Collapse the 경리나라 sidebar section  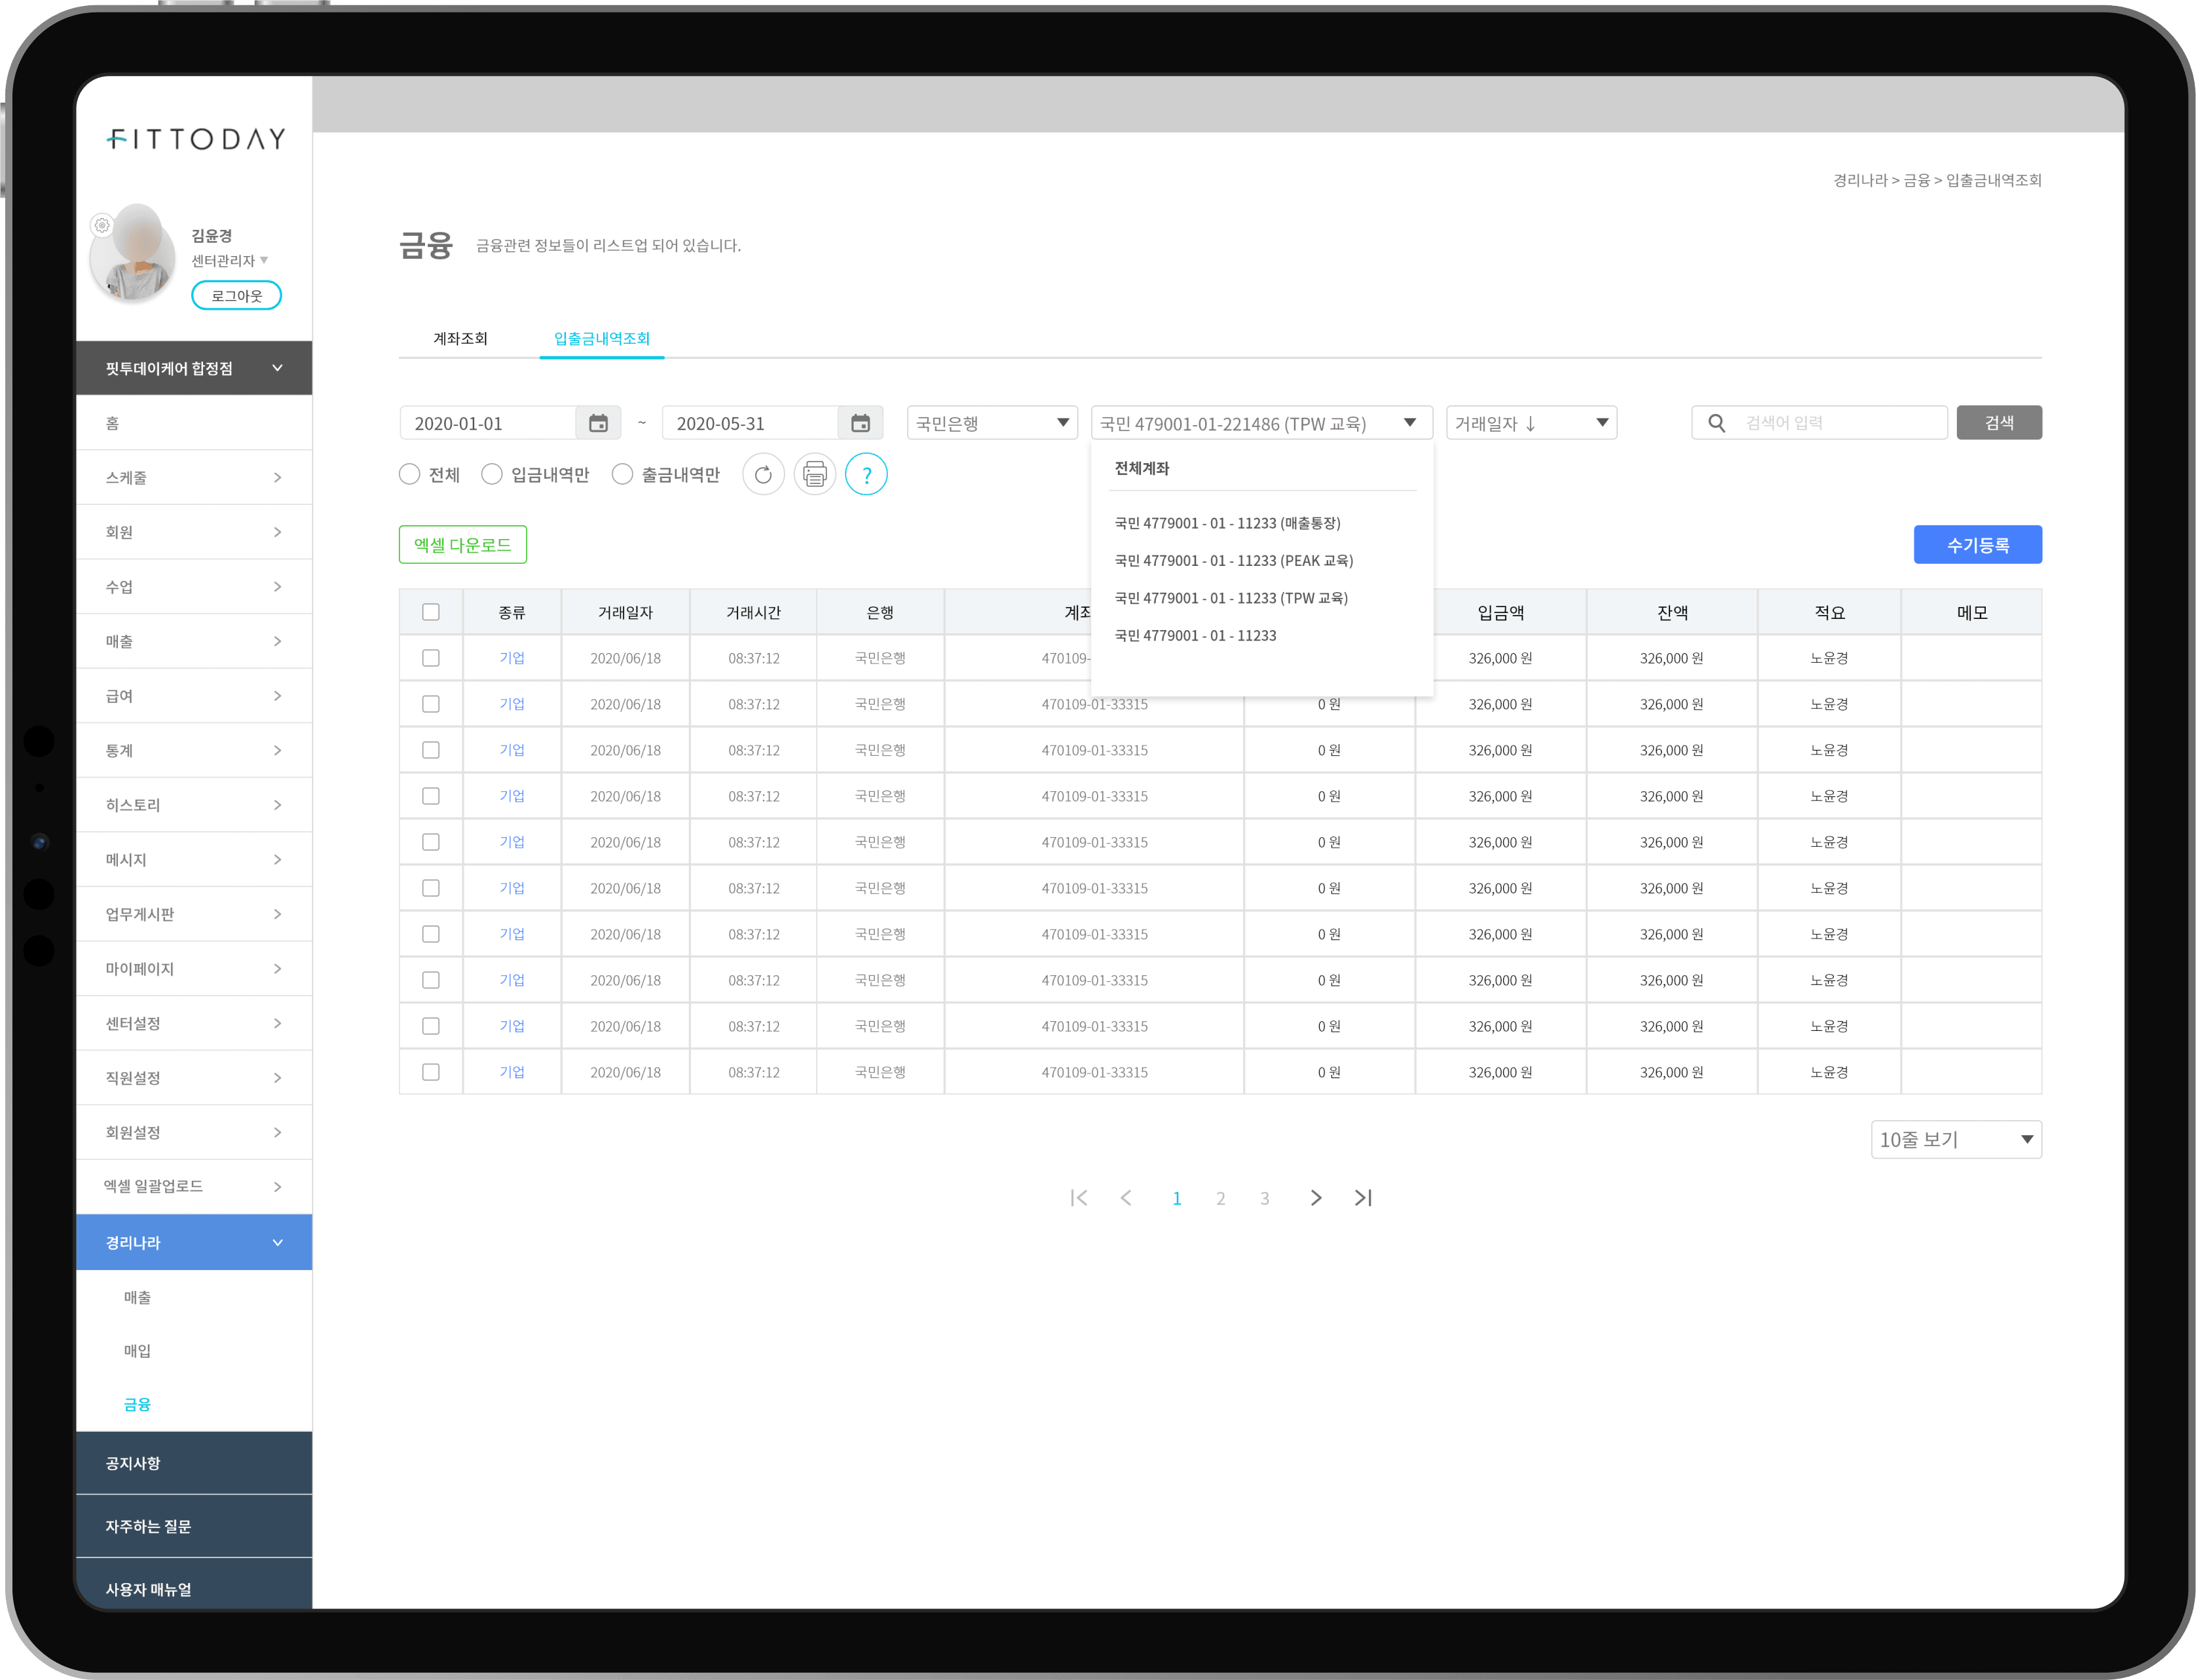[x=194, y=1242]
